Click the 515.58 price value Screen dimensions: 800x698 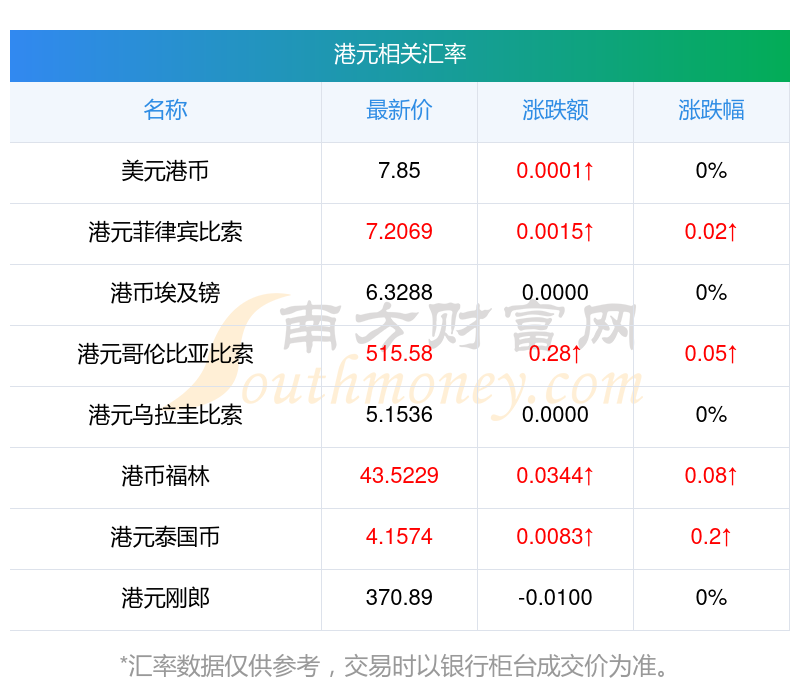click(399, 354)
